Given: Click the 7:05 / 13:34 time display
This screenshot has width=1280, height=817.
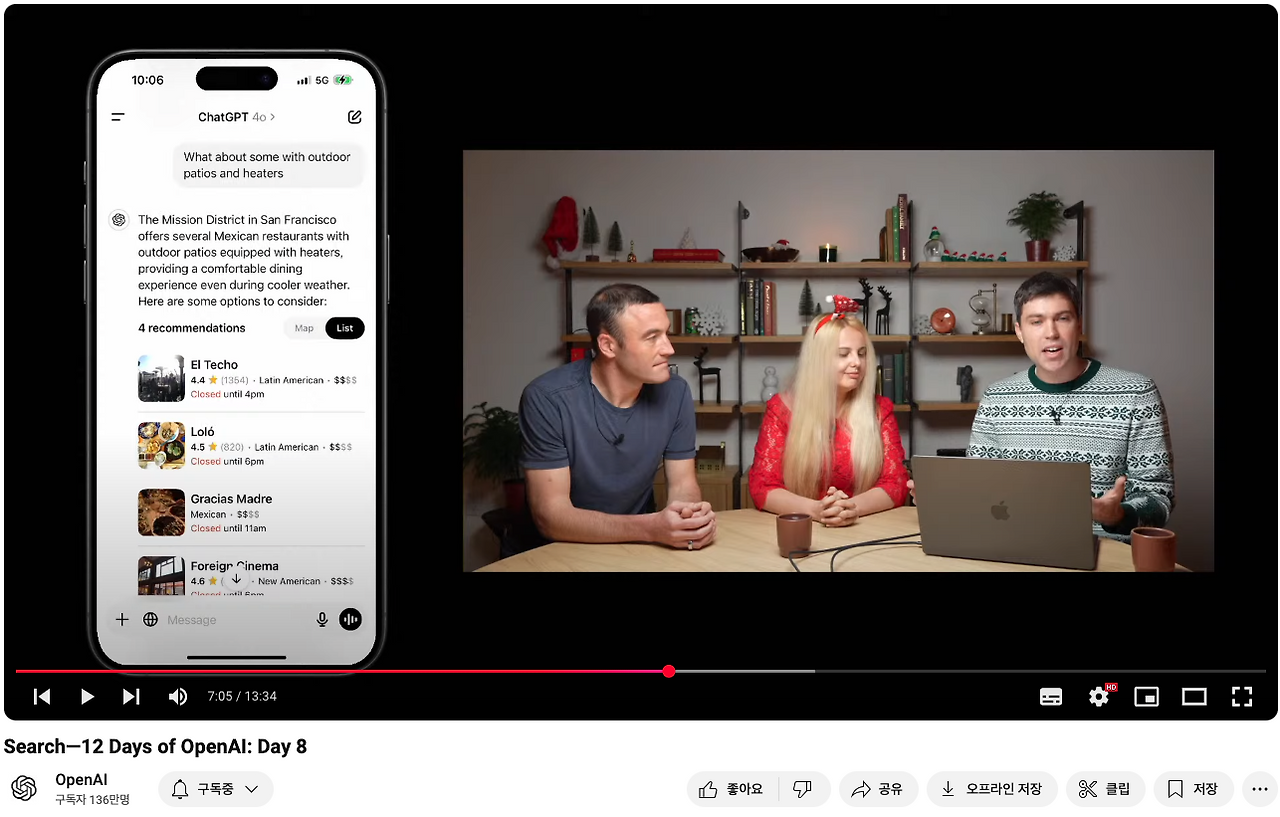Looking at the screenshot, I should pos(242,697).
